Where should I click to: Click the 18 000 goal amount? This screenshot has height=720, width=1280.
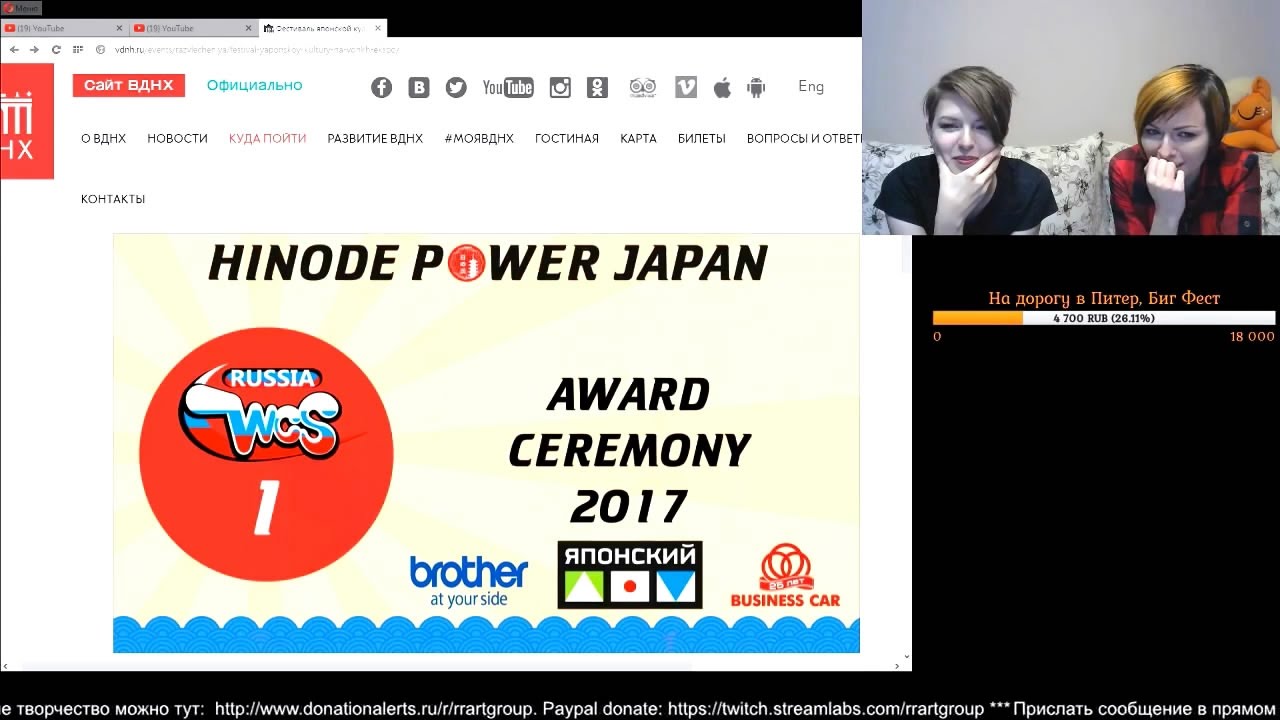[1252, 337]
